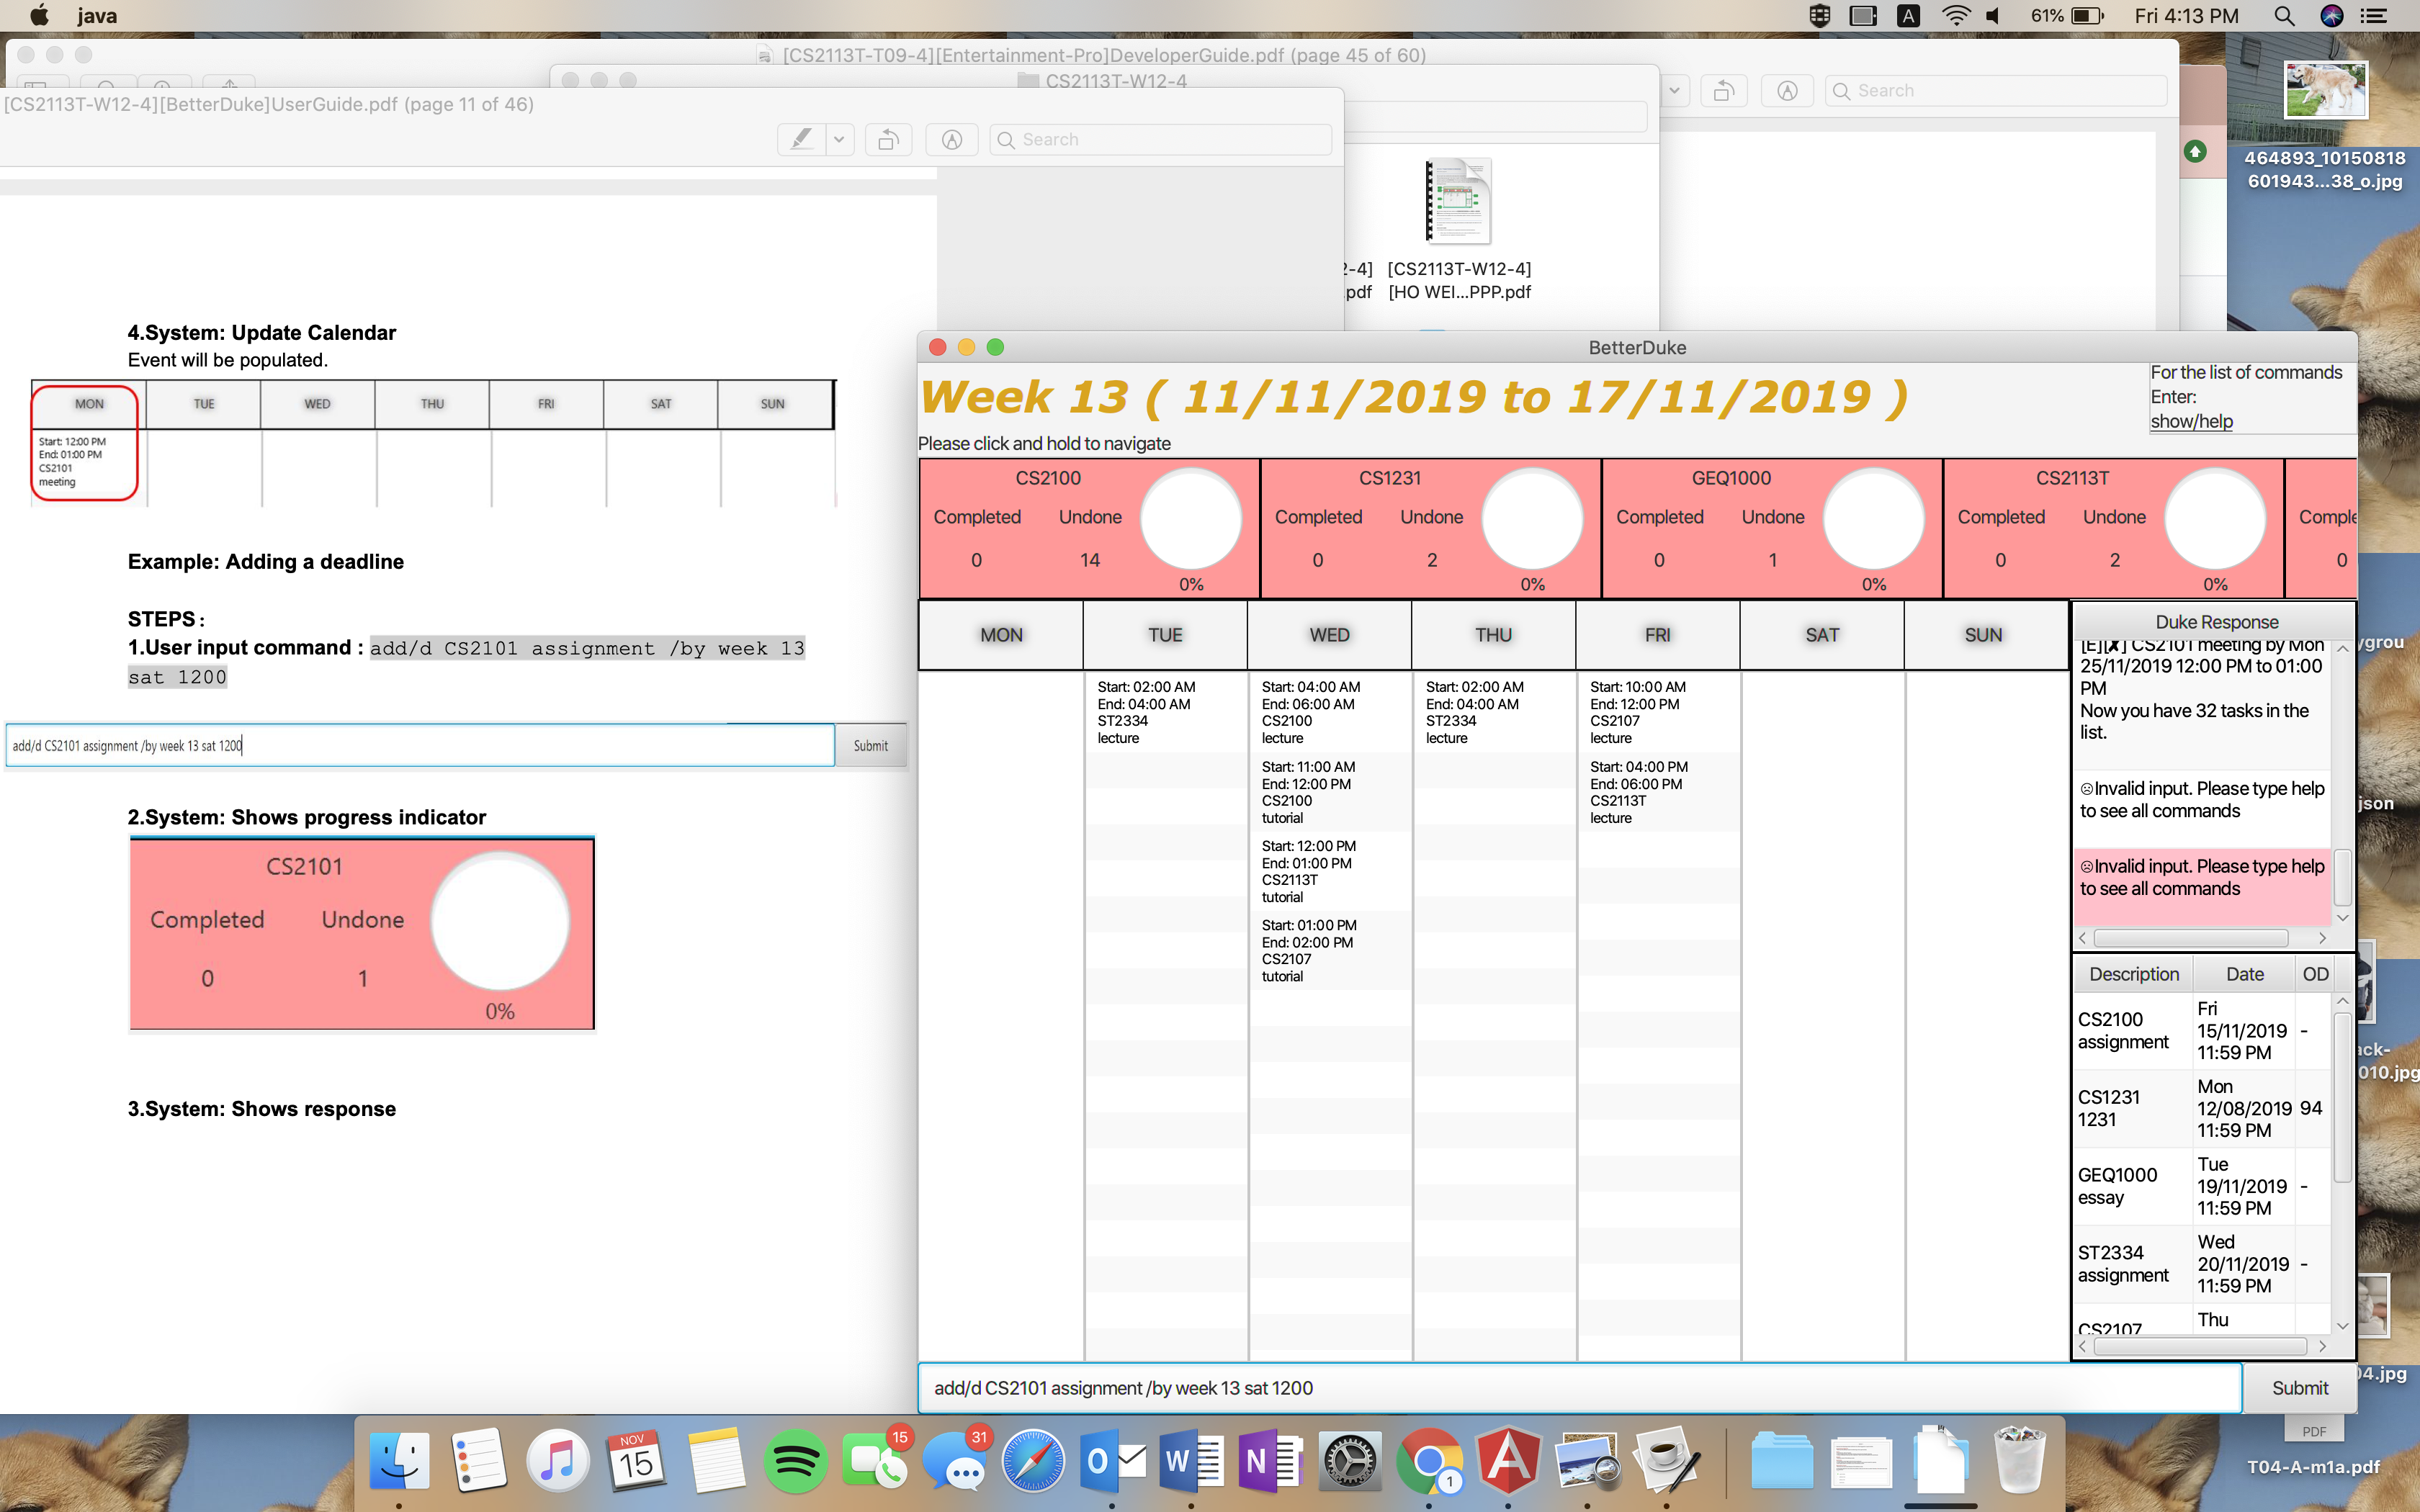This screenshot has width=2420, height=1512.
Task: Click Rotate icon in BetterDuke UserGuide toolbar
Action: [x=888, y=140]
